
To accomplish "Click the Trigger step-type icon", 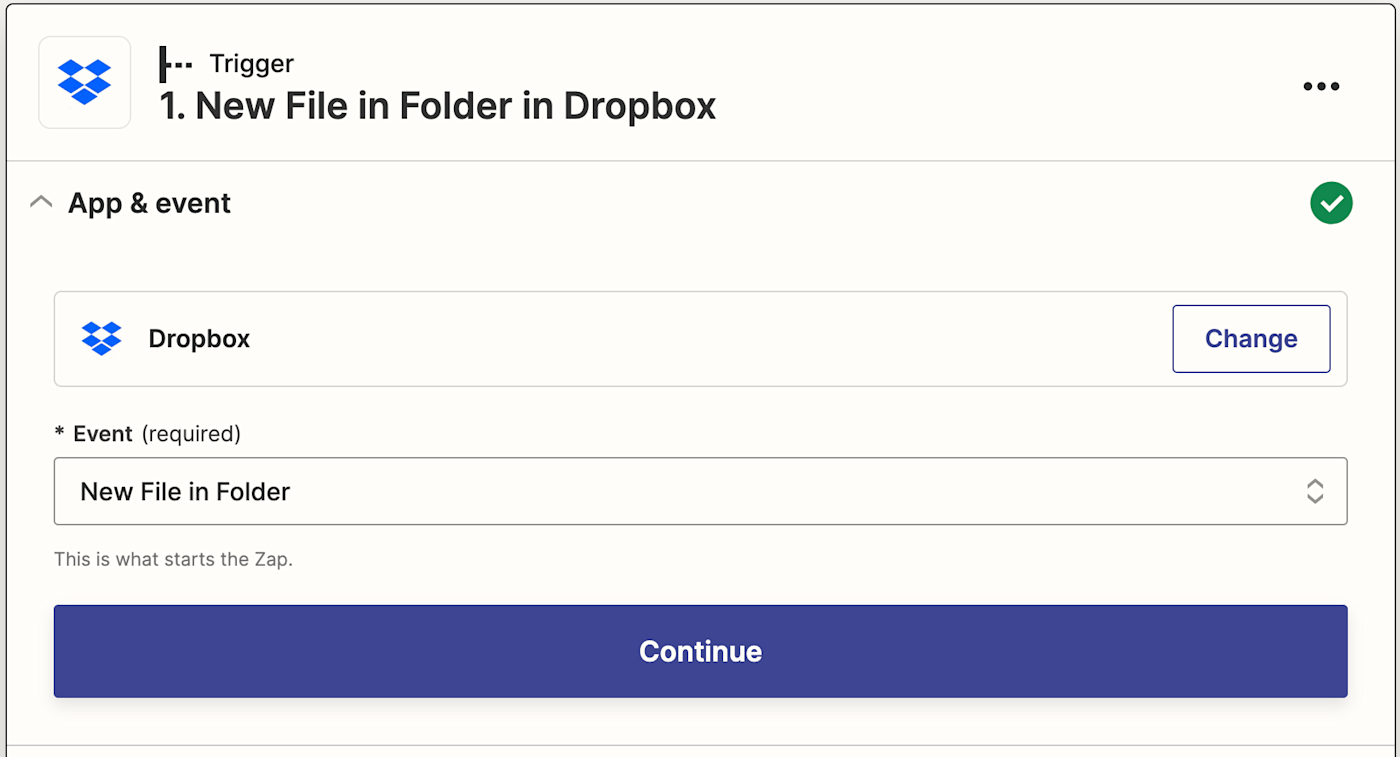I will coord(175,64).
